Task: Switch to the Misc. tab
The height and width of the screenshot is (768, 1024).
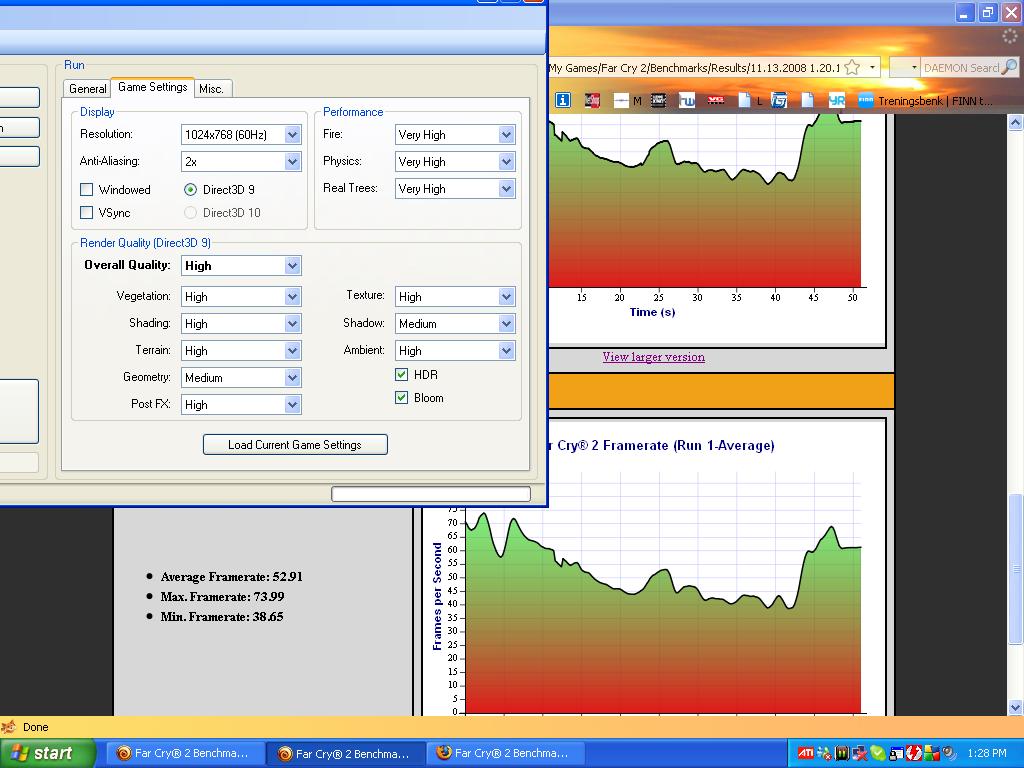Action: [212, 89]
